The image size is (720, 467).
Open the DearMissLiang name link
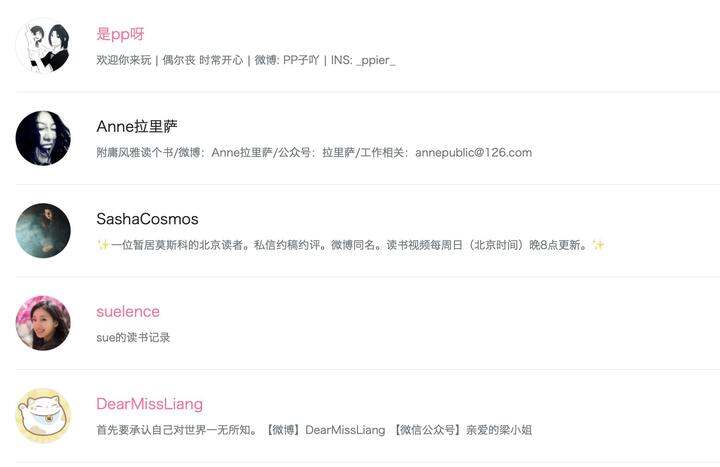[150, 404]
